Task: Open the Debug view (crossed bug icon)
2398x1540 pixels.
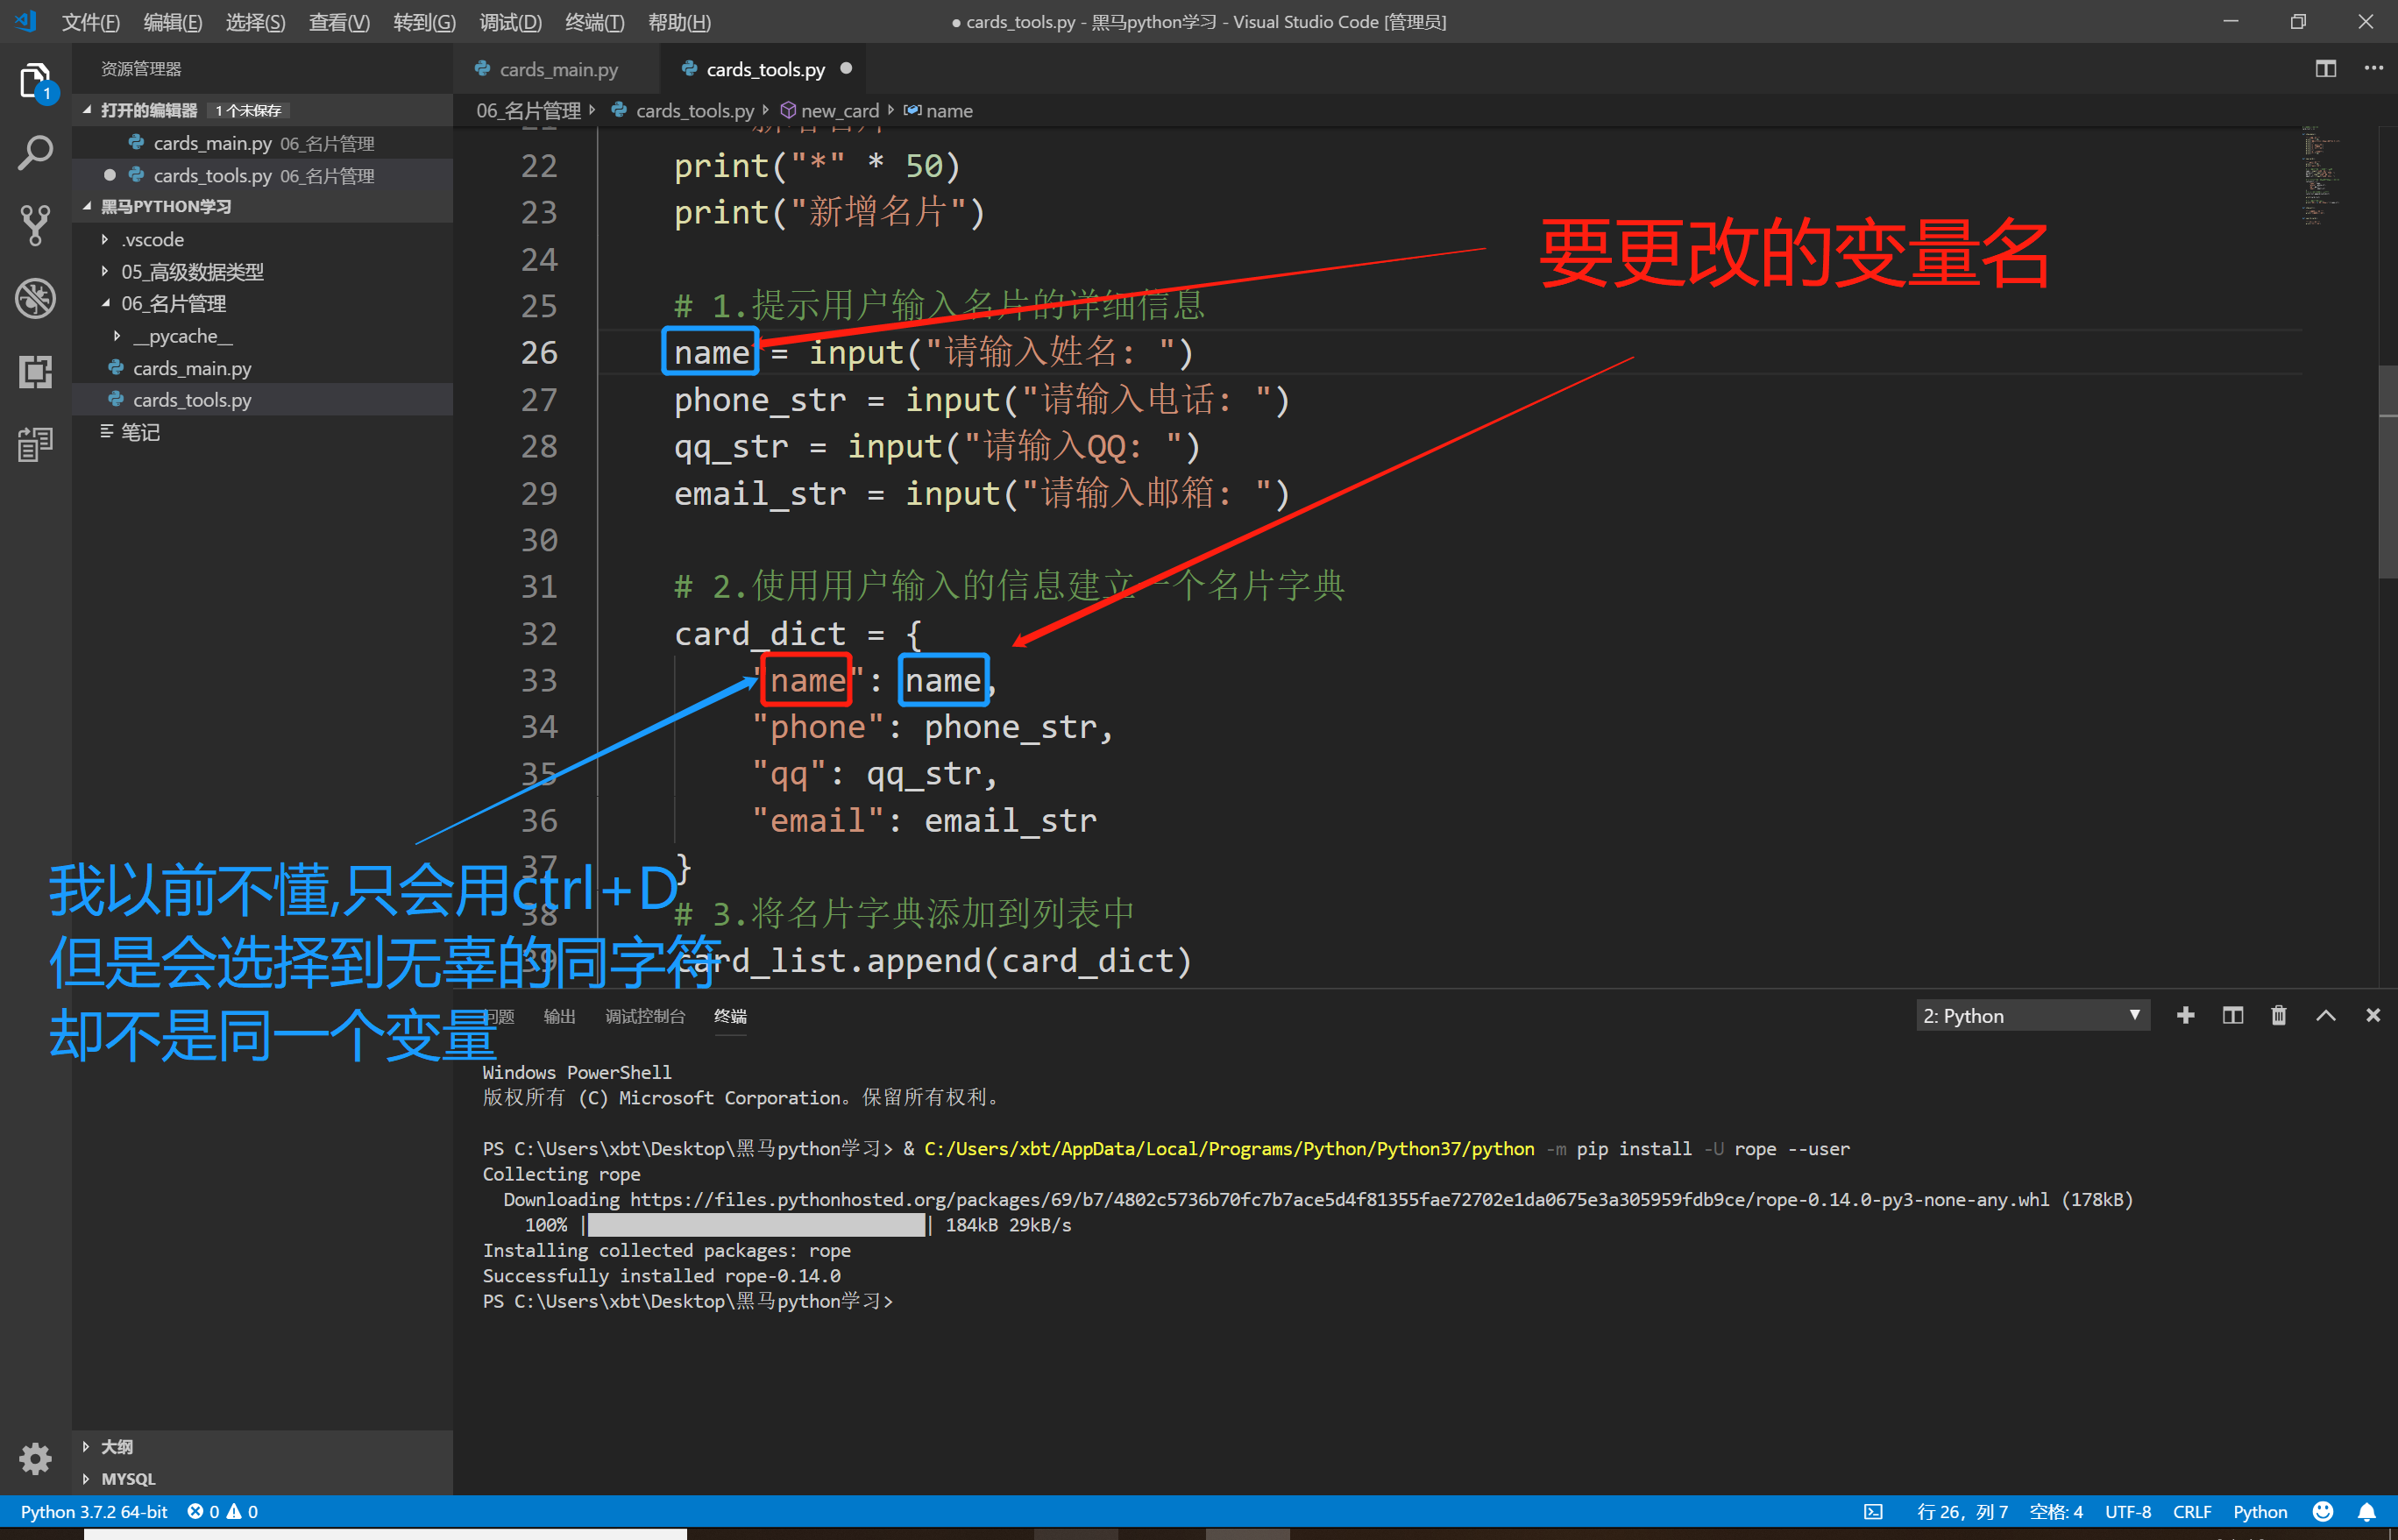Action: [36, 298]
